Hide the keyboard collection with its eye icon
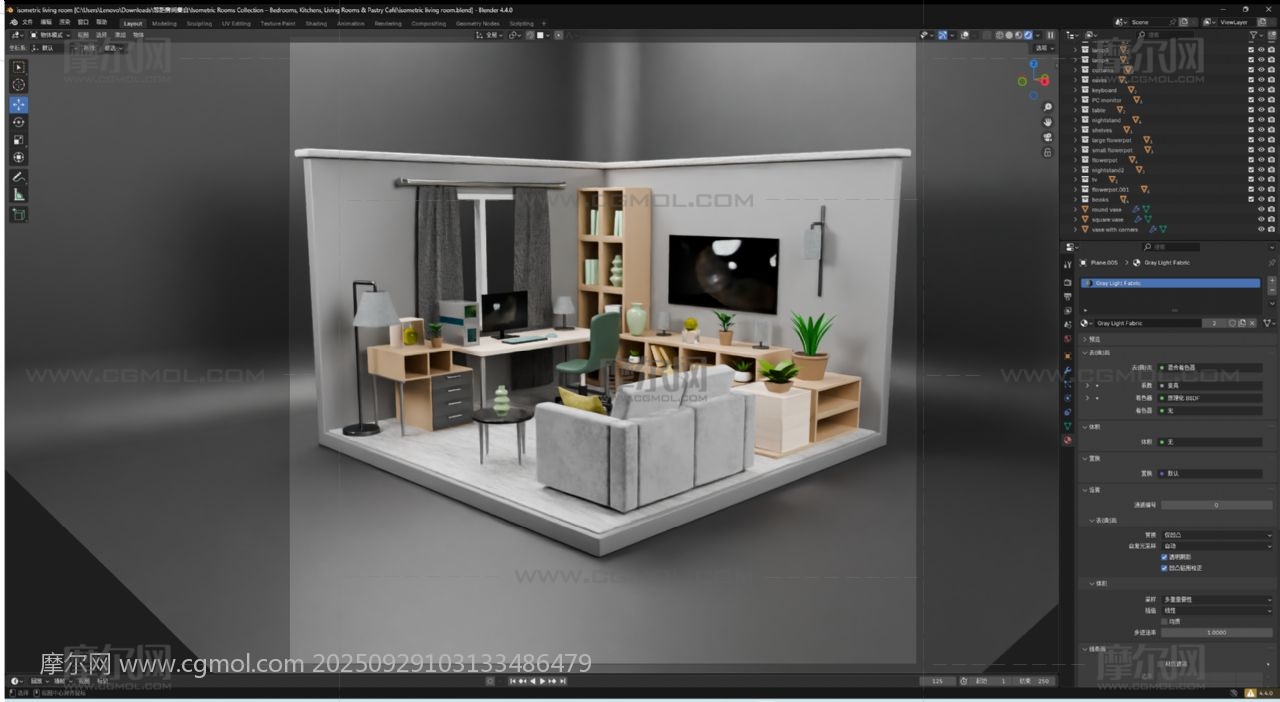Screen dimensions: 1280x702 click(1261, 90)
